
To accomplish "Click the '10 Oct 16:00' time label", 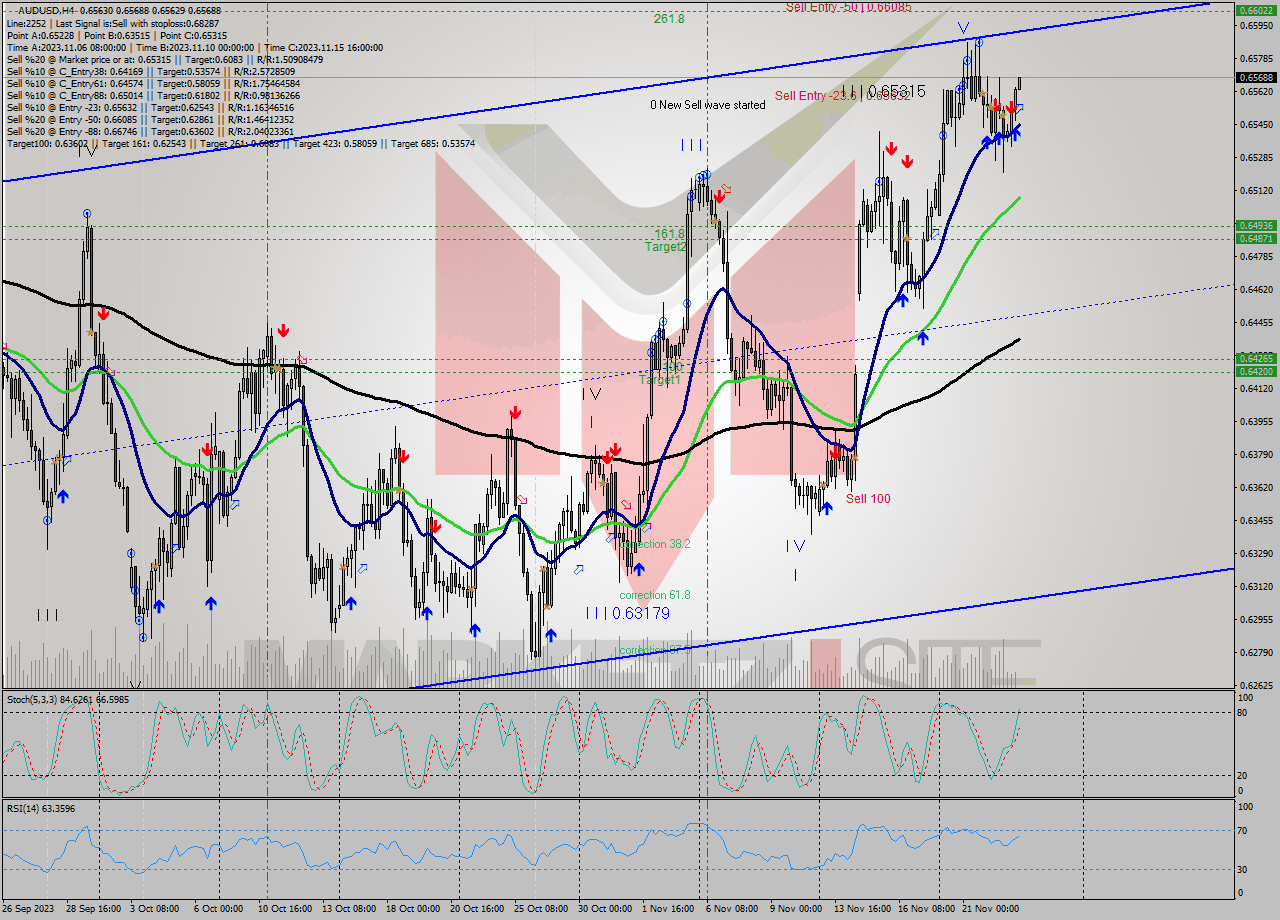I will tap(284, 909).
